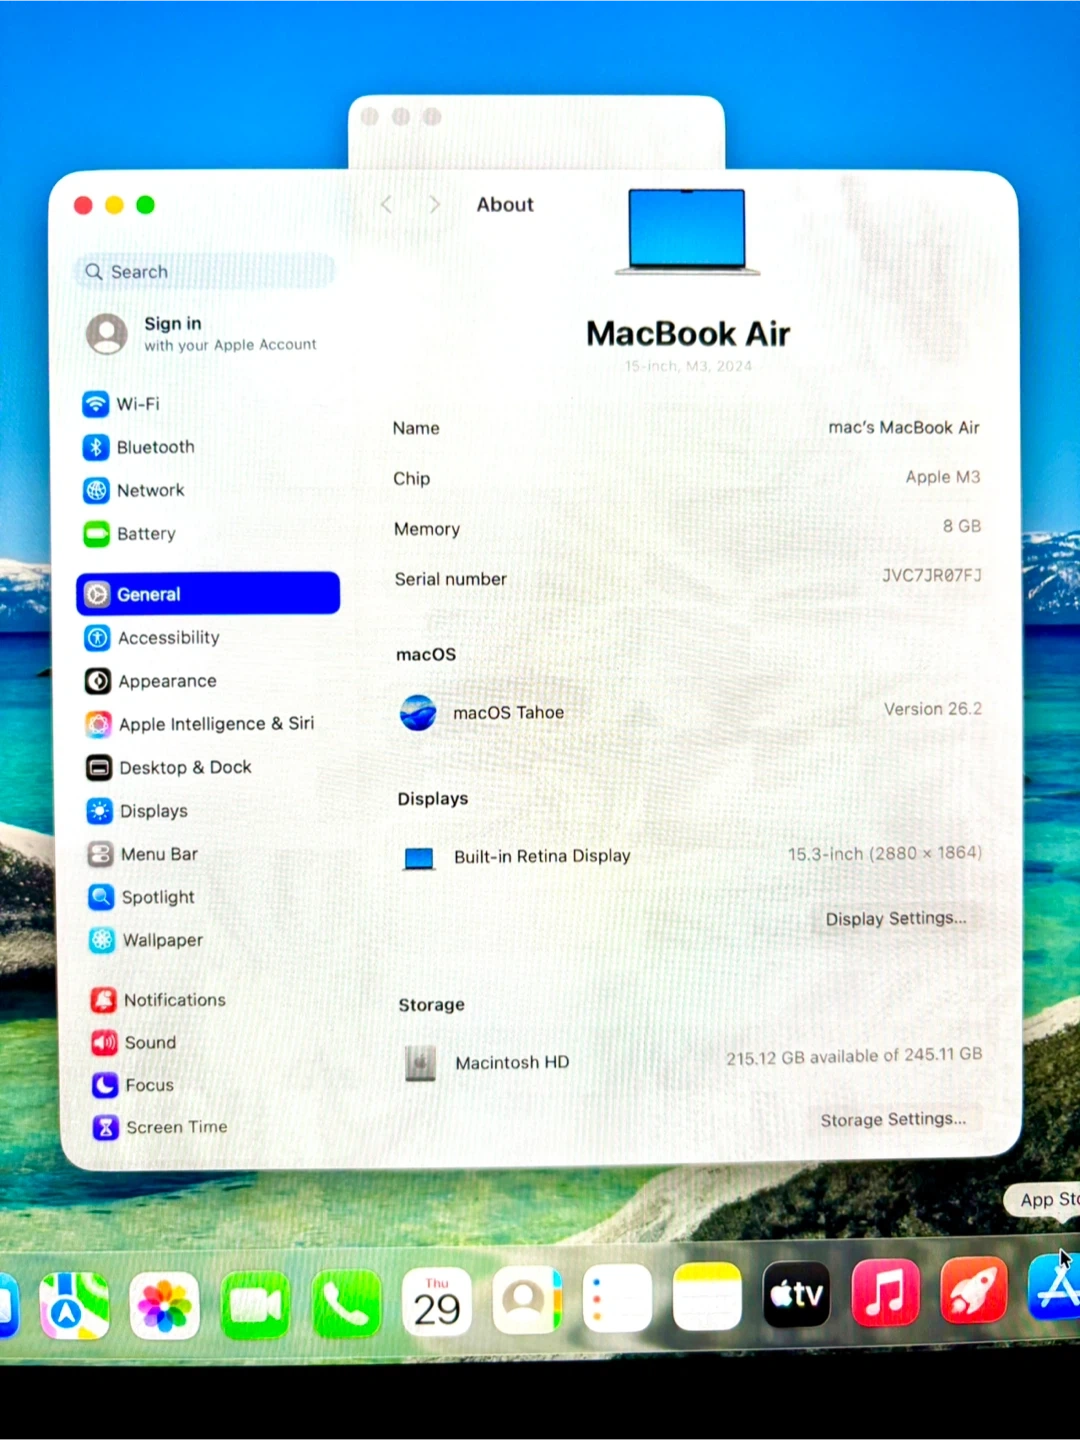Image resolution: width=1080 pixels, height=1440 pixels.
Task: Select Screen Time in sidebar
Action: (x=176, y=1127)
